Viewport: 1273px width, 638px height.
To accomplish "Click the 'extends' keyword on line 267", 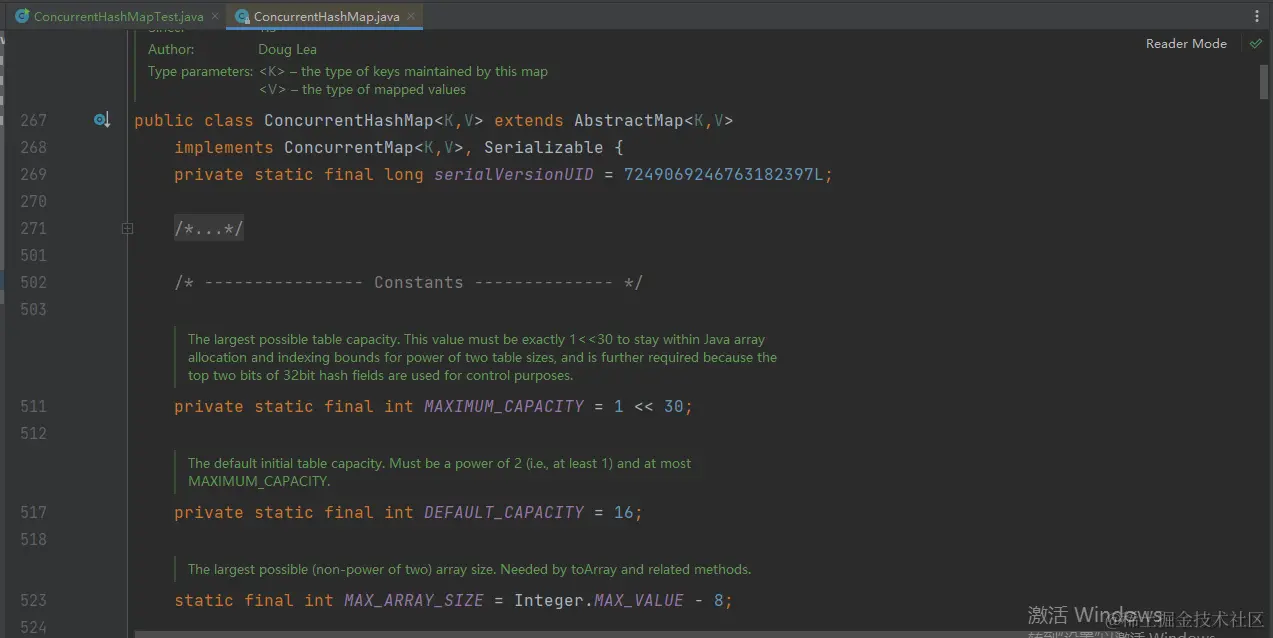I will [x=528, y=120].
